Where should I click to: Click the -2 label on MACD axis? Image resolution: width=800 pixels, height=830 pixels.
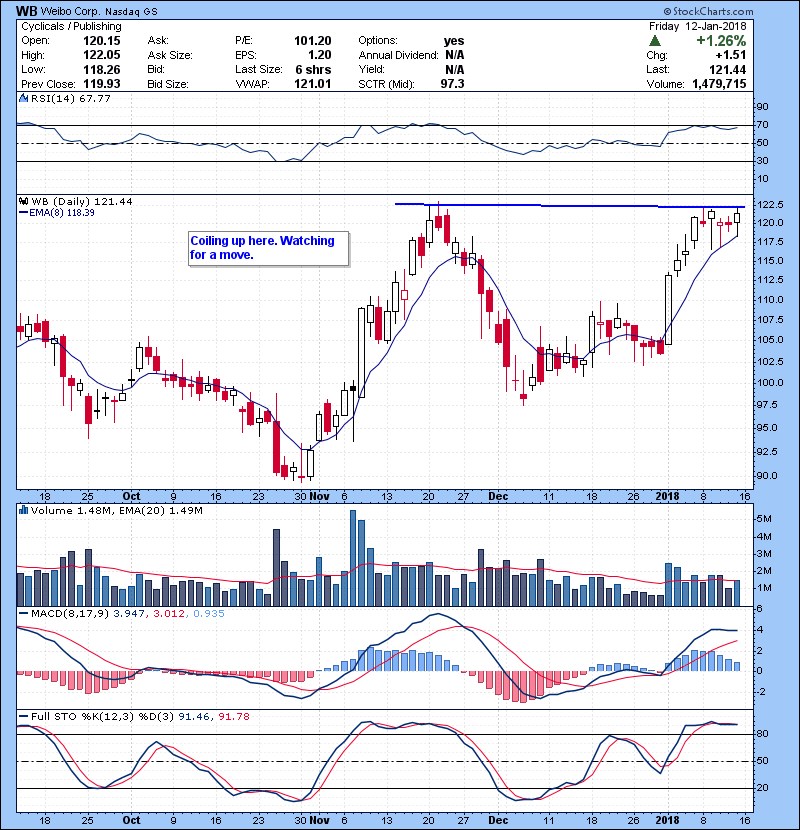pos(761,692)
